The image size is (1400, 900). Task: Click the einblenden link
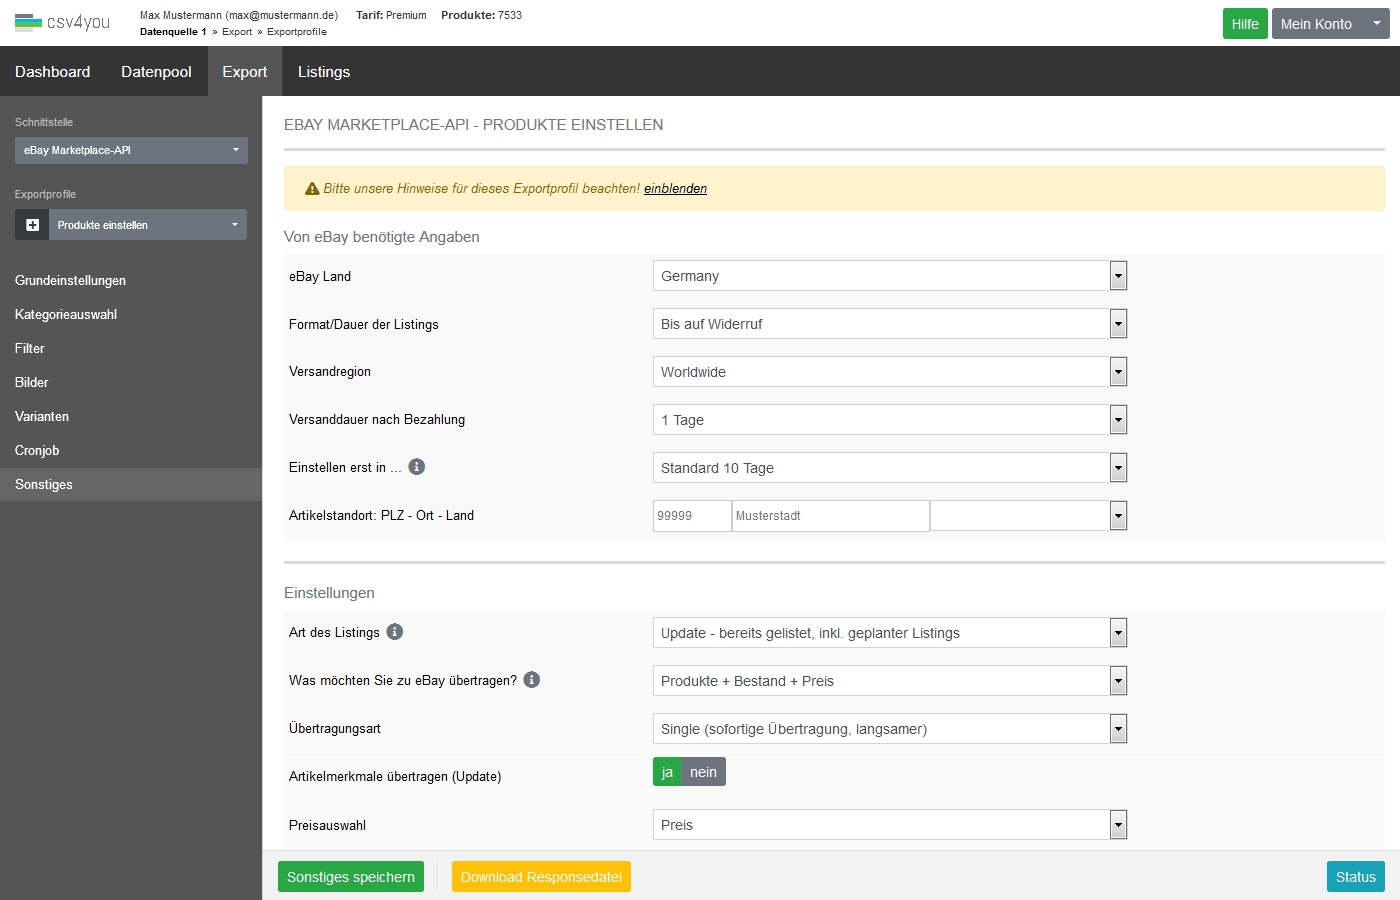pyautogui.click(x=675, y=189)
